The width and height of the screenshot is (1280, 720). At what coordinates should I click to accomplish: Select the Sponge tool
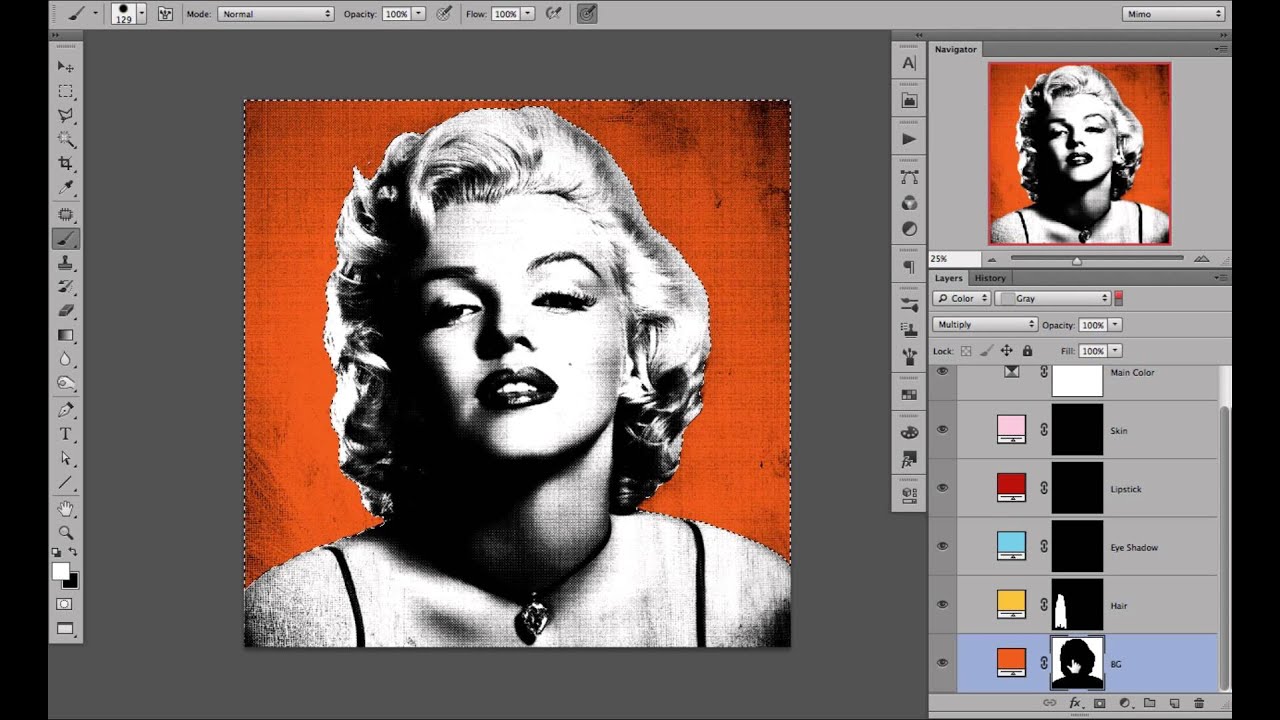65,383
